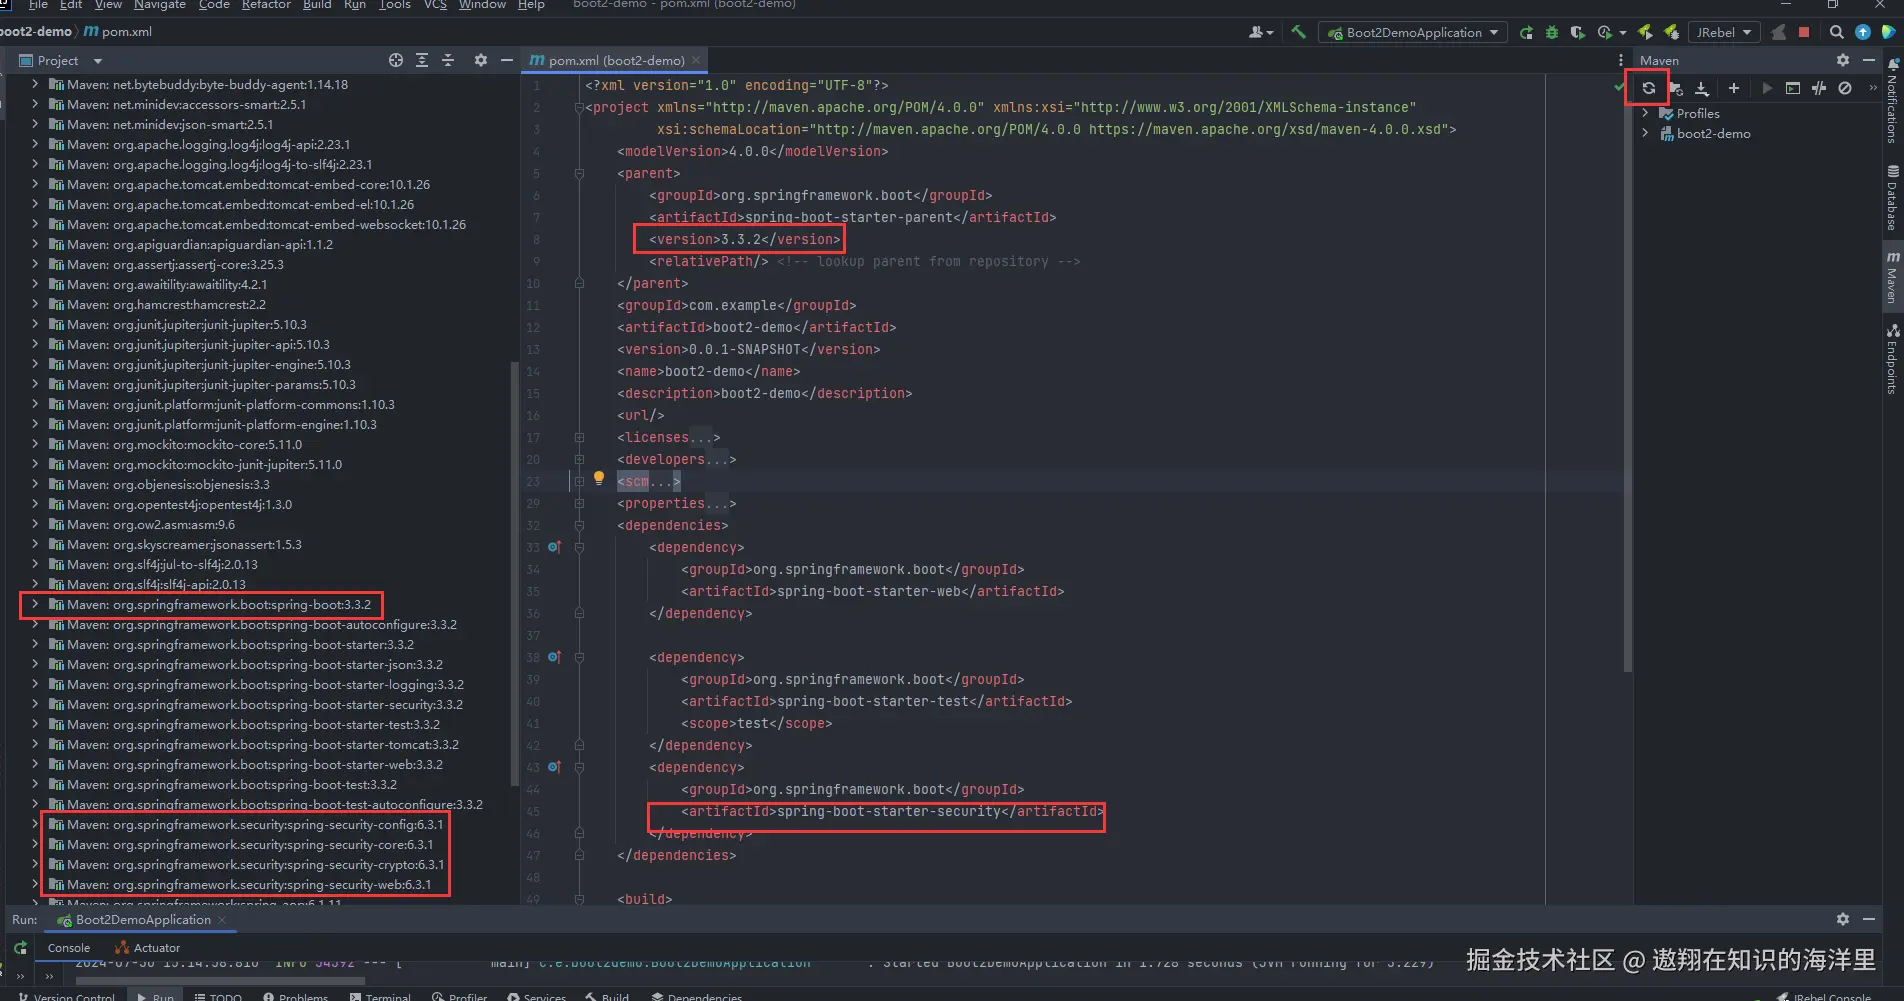Unfold the collapsed properties block
The height and width of the screenshot is (1001, 1904).
579,503
